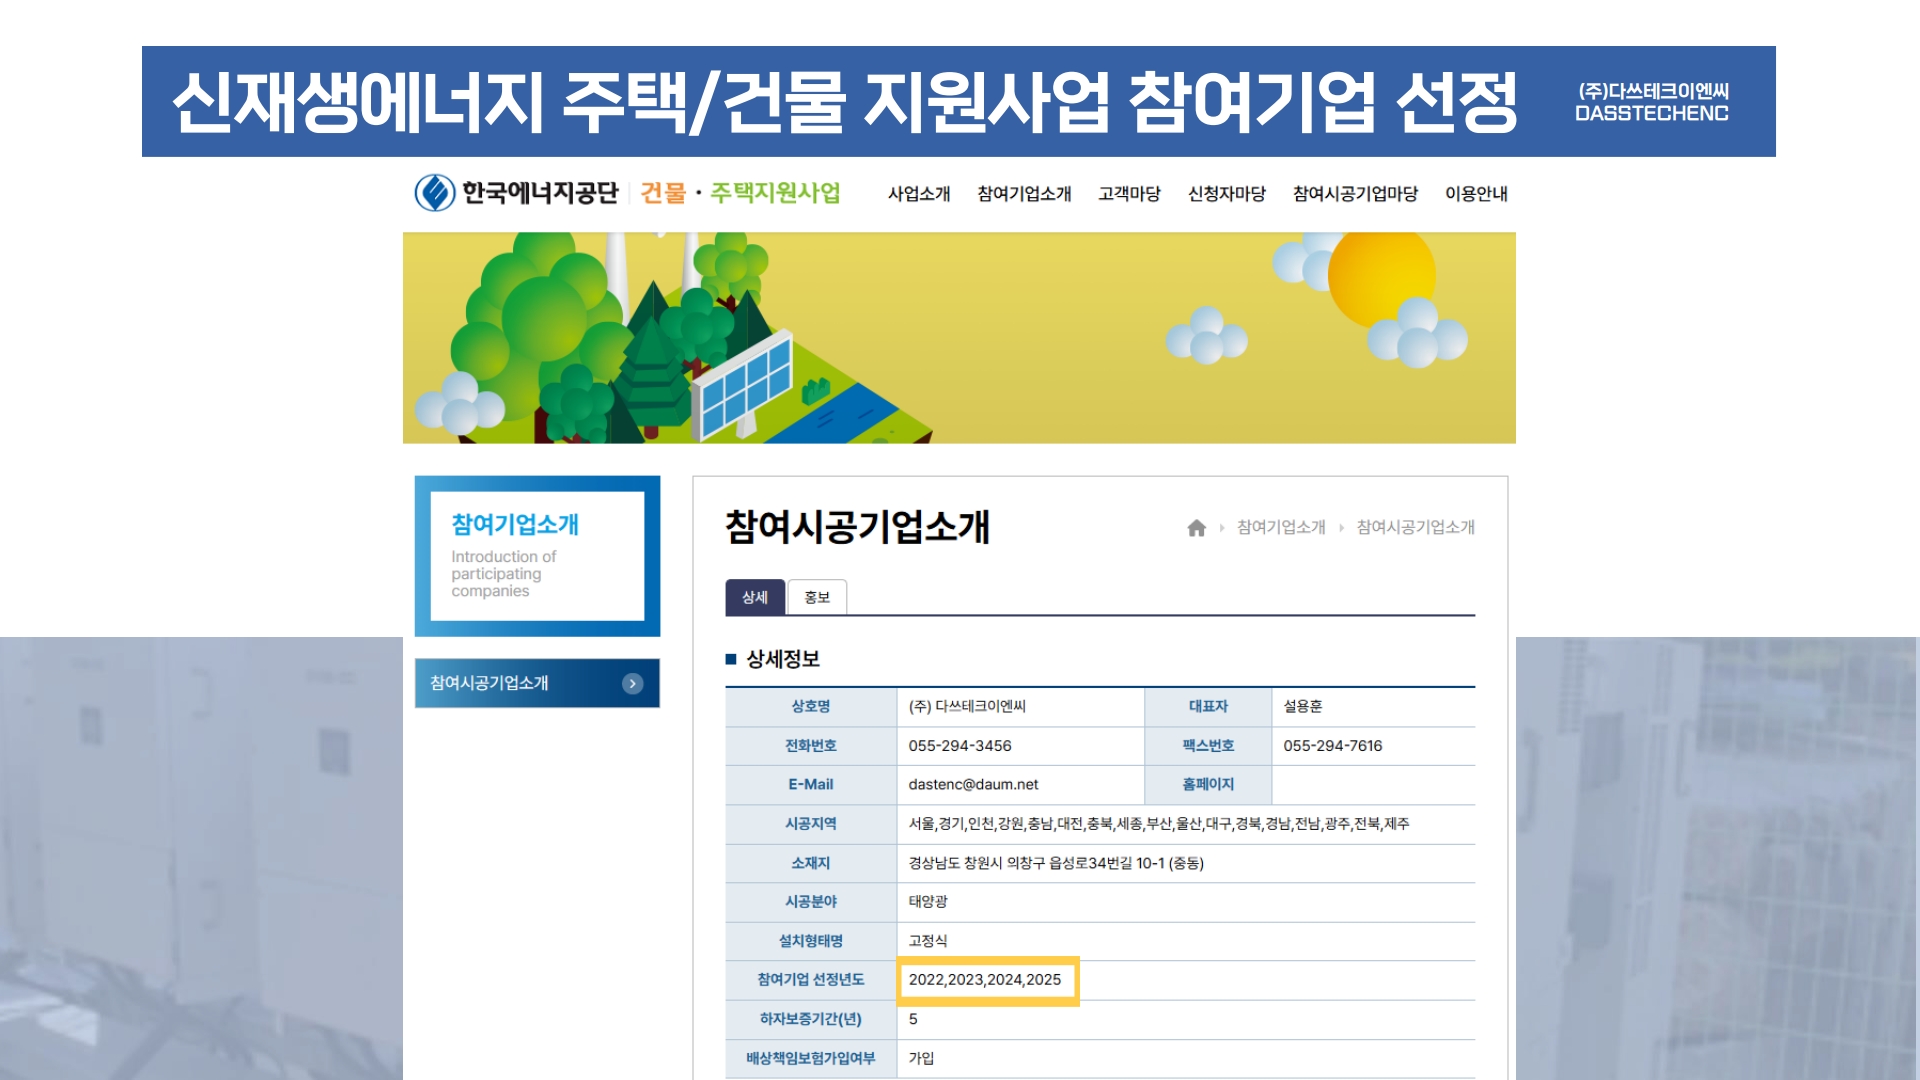Image resolution: width=1920 pixels, height=1080 pixels.
Task: Open the 사업소개 menu
Action: tap(918, 193)
